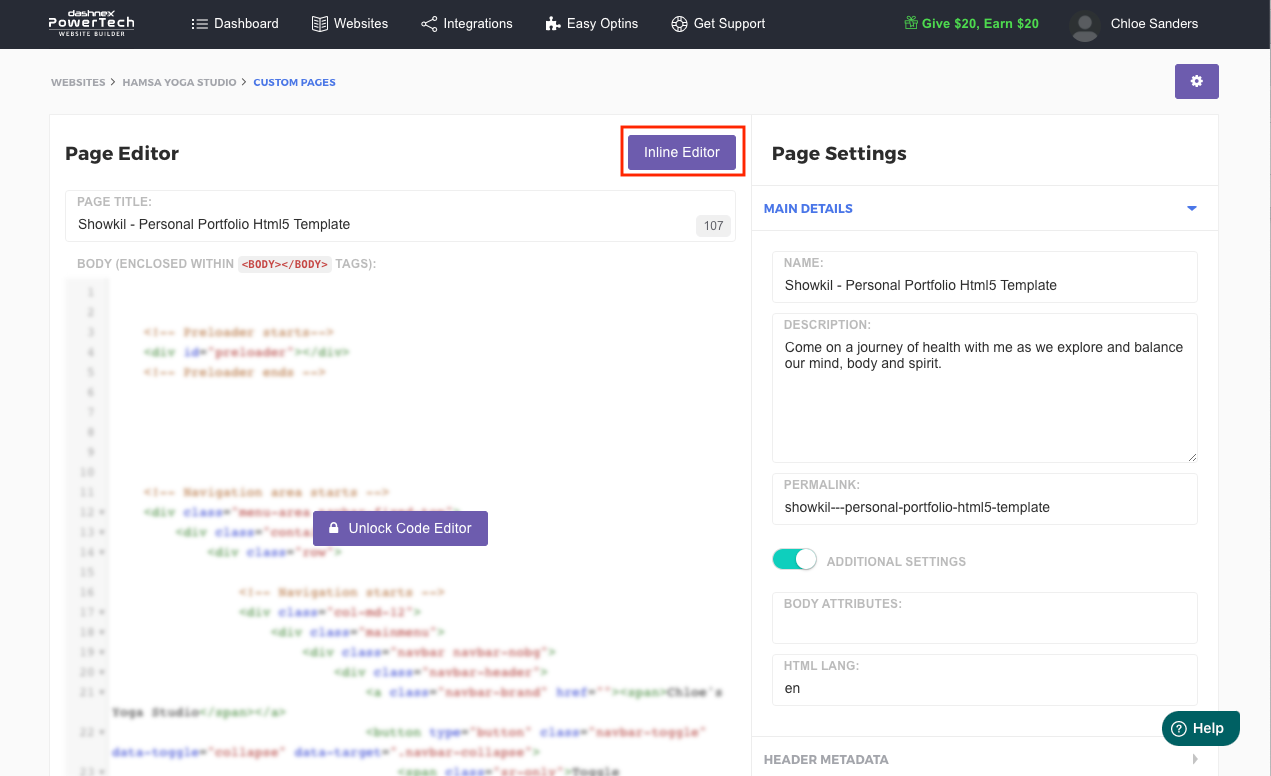Click the Body Attributes input field
This screenshot has height=776, width=1271.
pyautogui.click(x=984, y=618)
